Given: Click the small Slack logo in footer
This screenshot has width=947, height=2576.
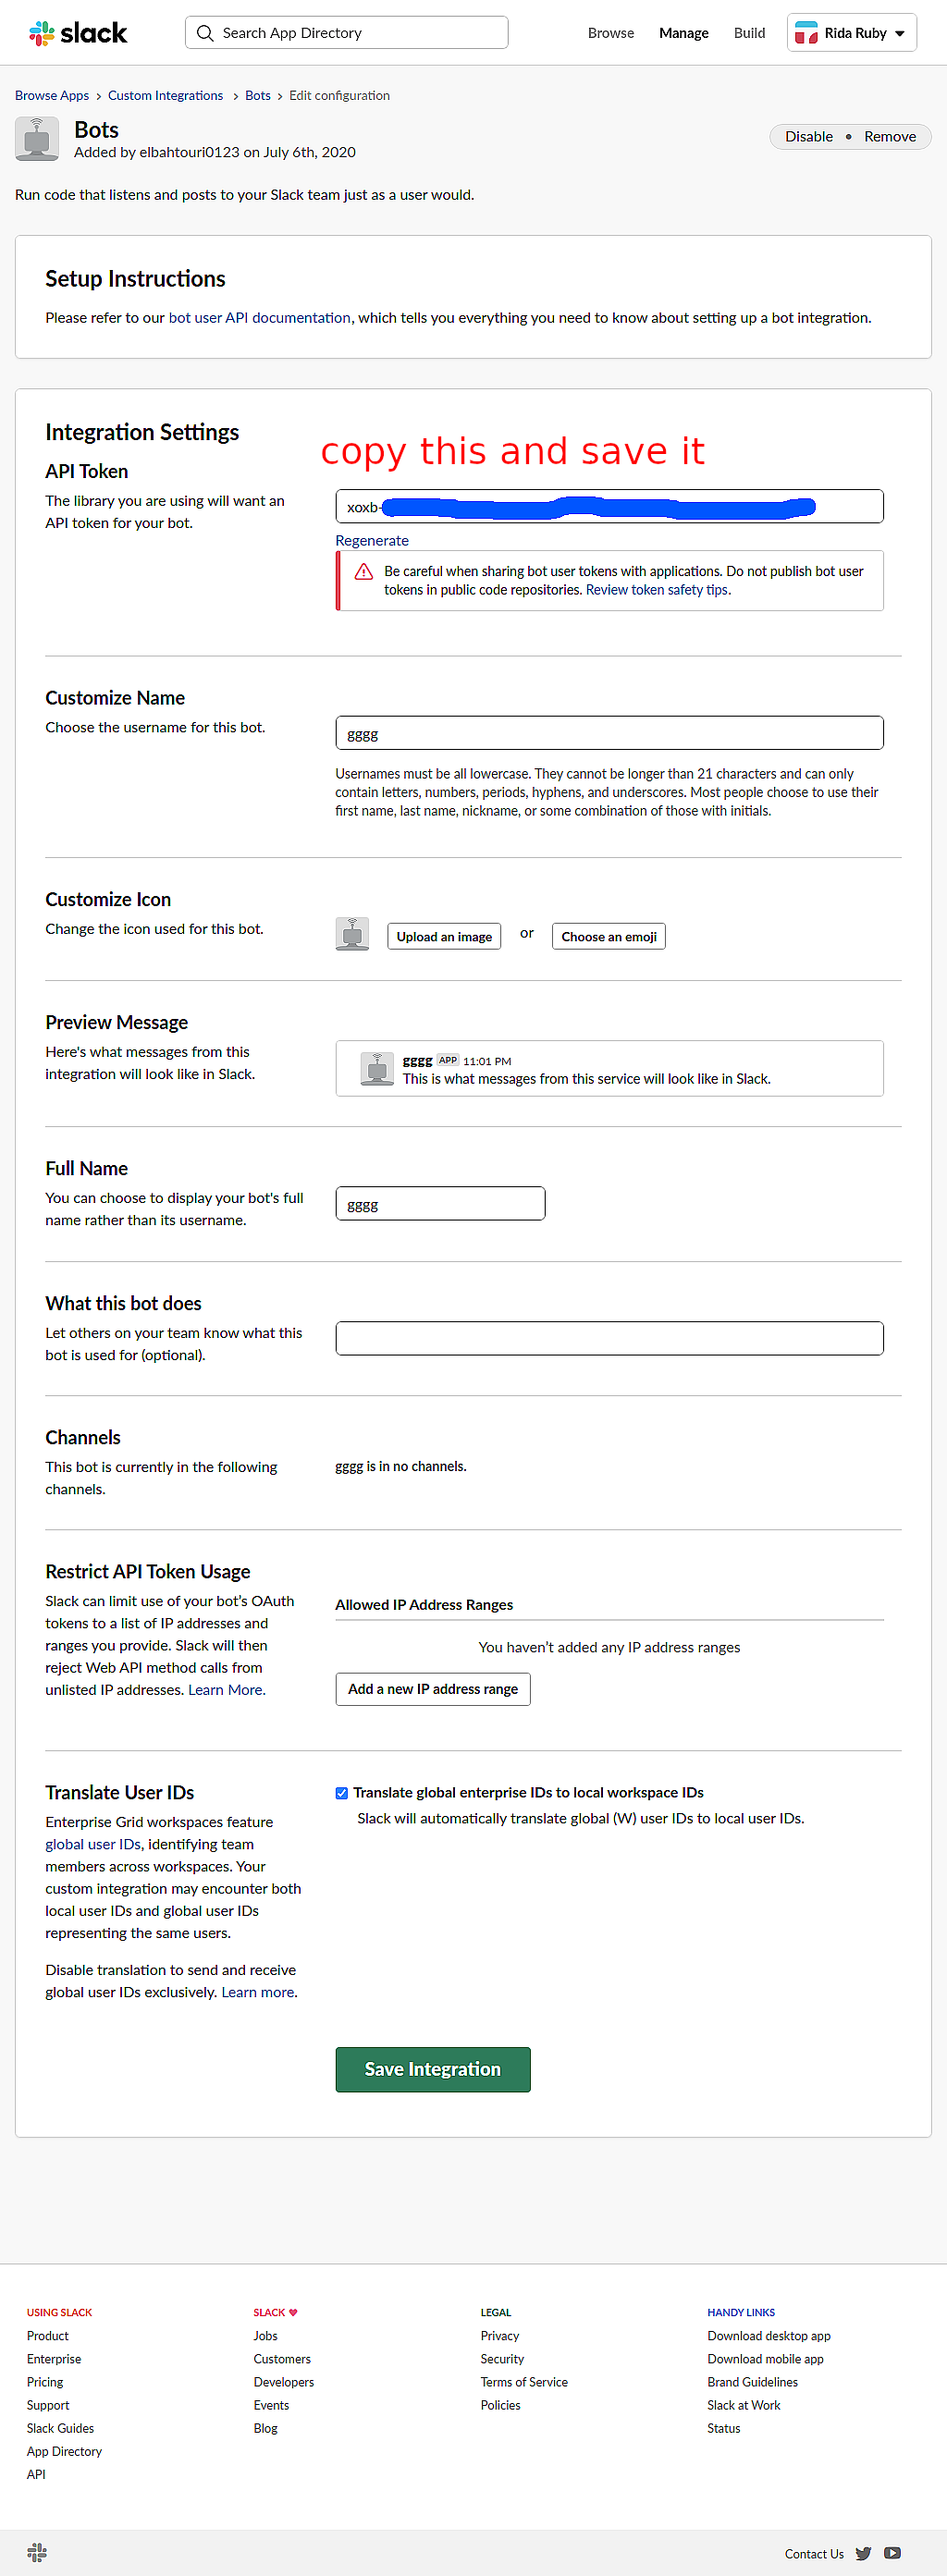Looking at the screenshot, I should [x=37, y=2552].
